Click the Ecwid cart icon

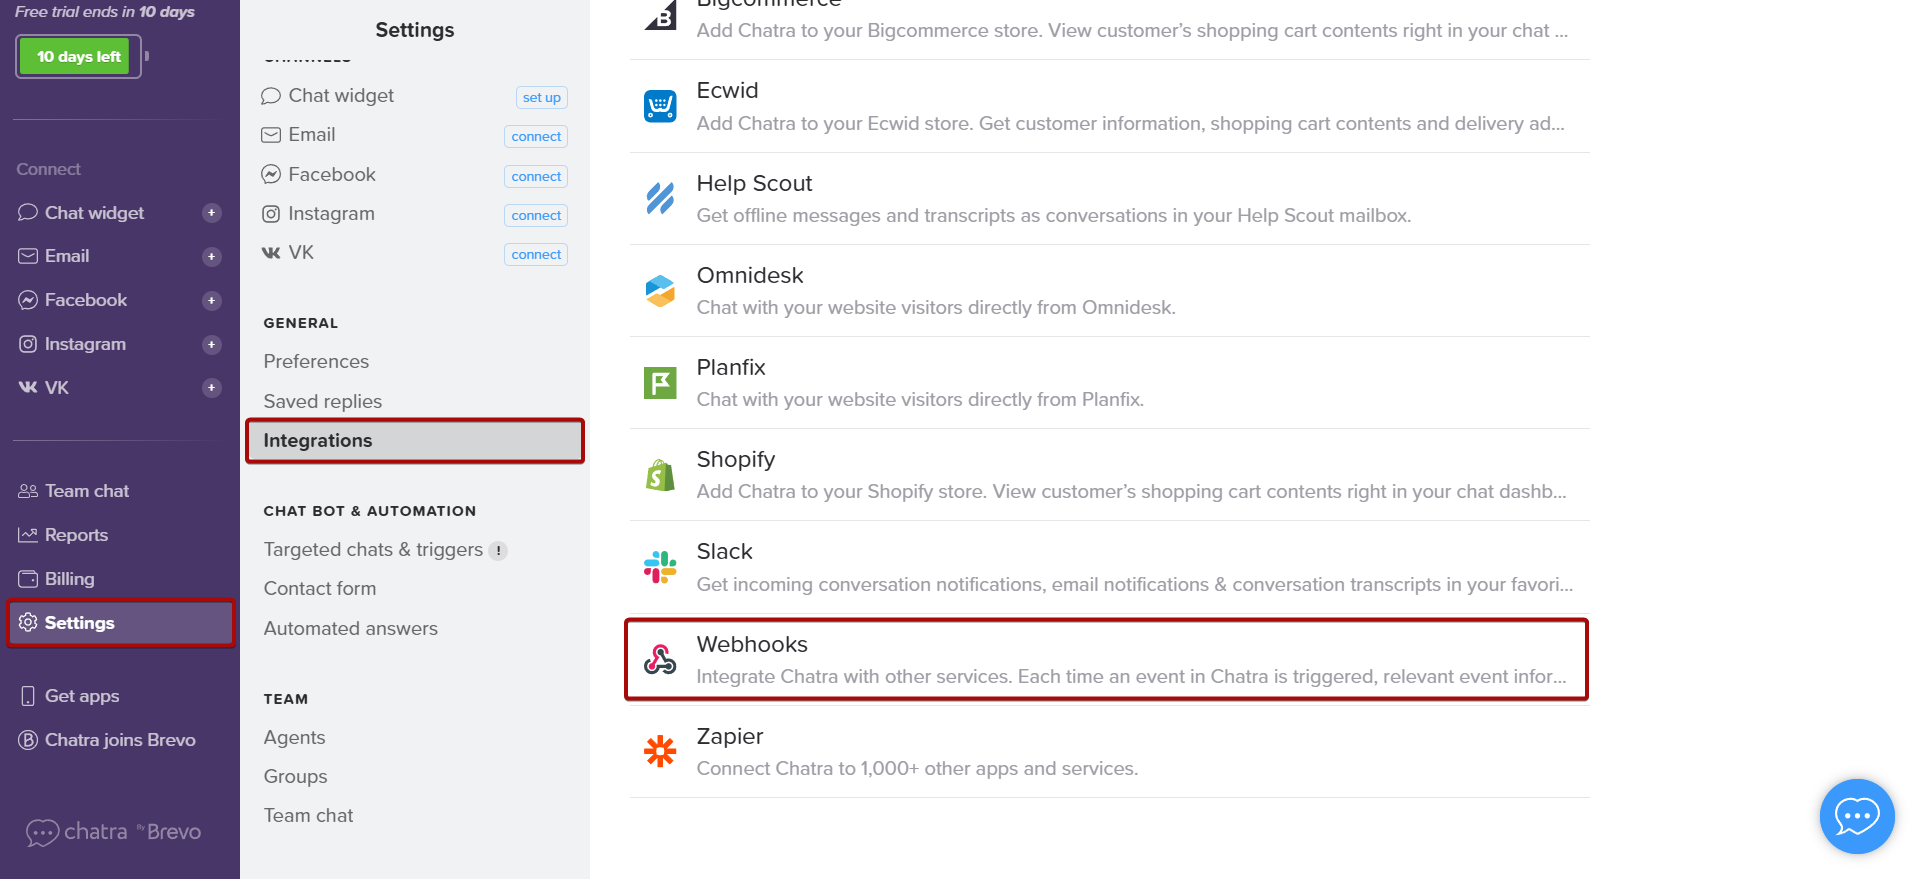(x=660, y=106)
